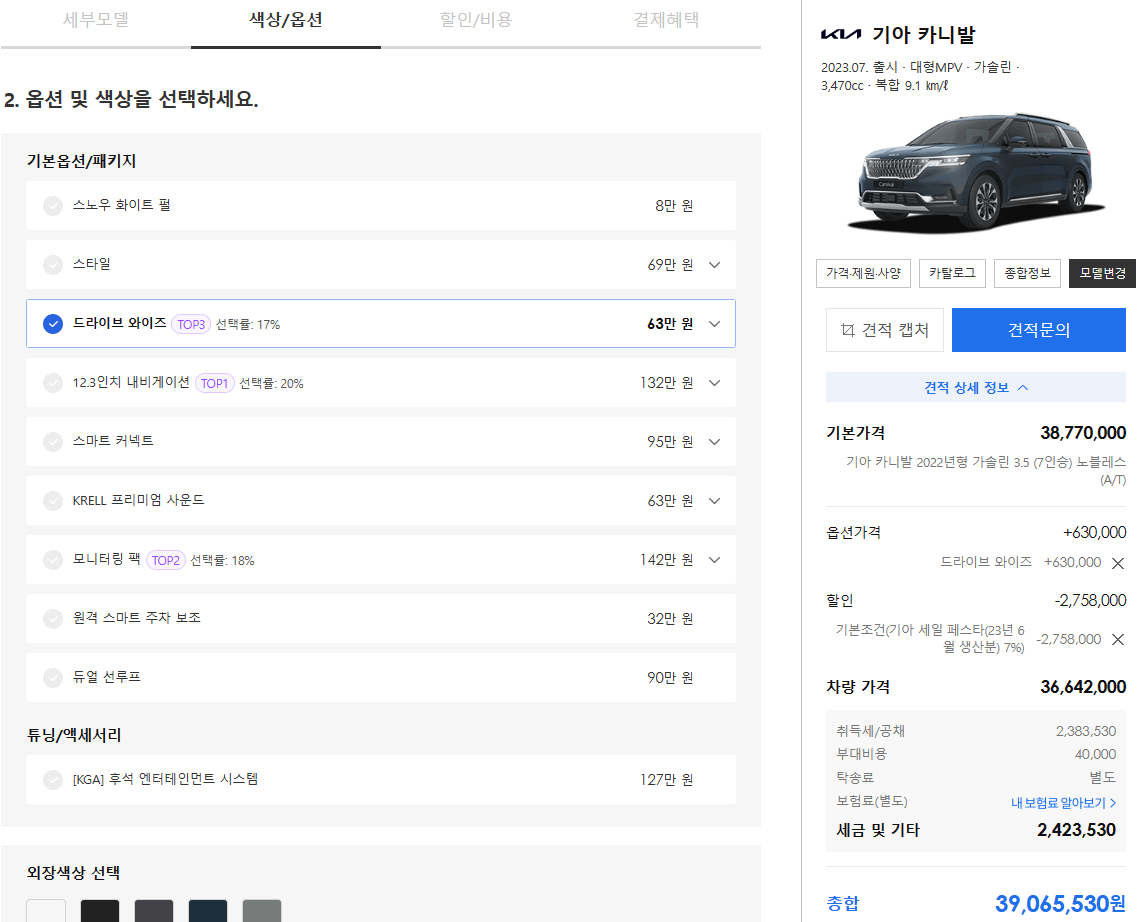Viewport: 1140px width, 922px height.
Task: Check 모니터링 팩 option
Action: click(52, 560)
